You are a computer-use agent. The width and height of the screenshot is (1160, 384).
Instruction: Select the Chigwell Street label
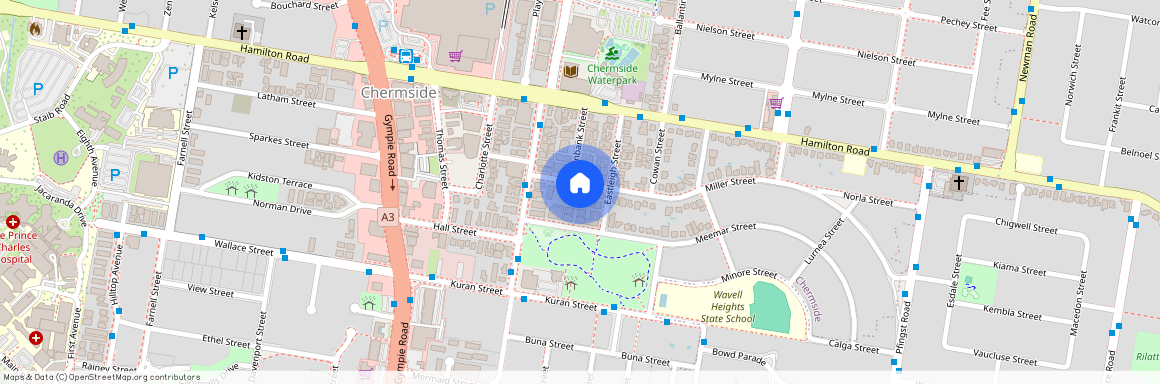pyautogui.click(x=1027, y=227)
